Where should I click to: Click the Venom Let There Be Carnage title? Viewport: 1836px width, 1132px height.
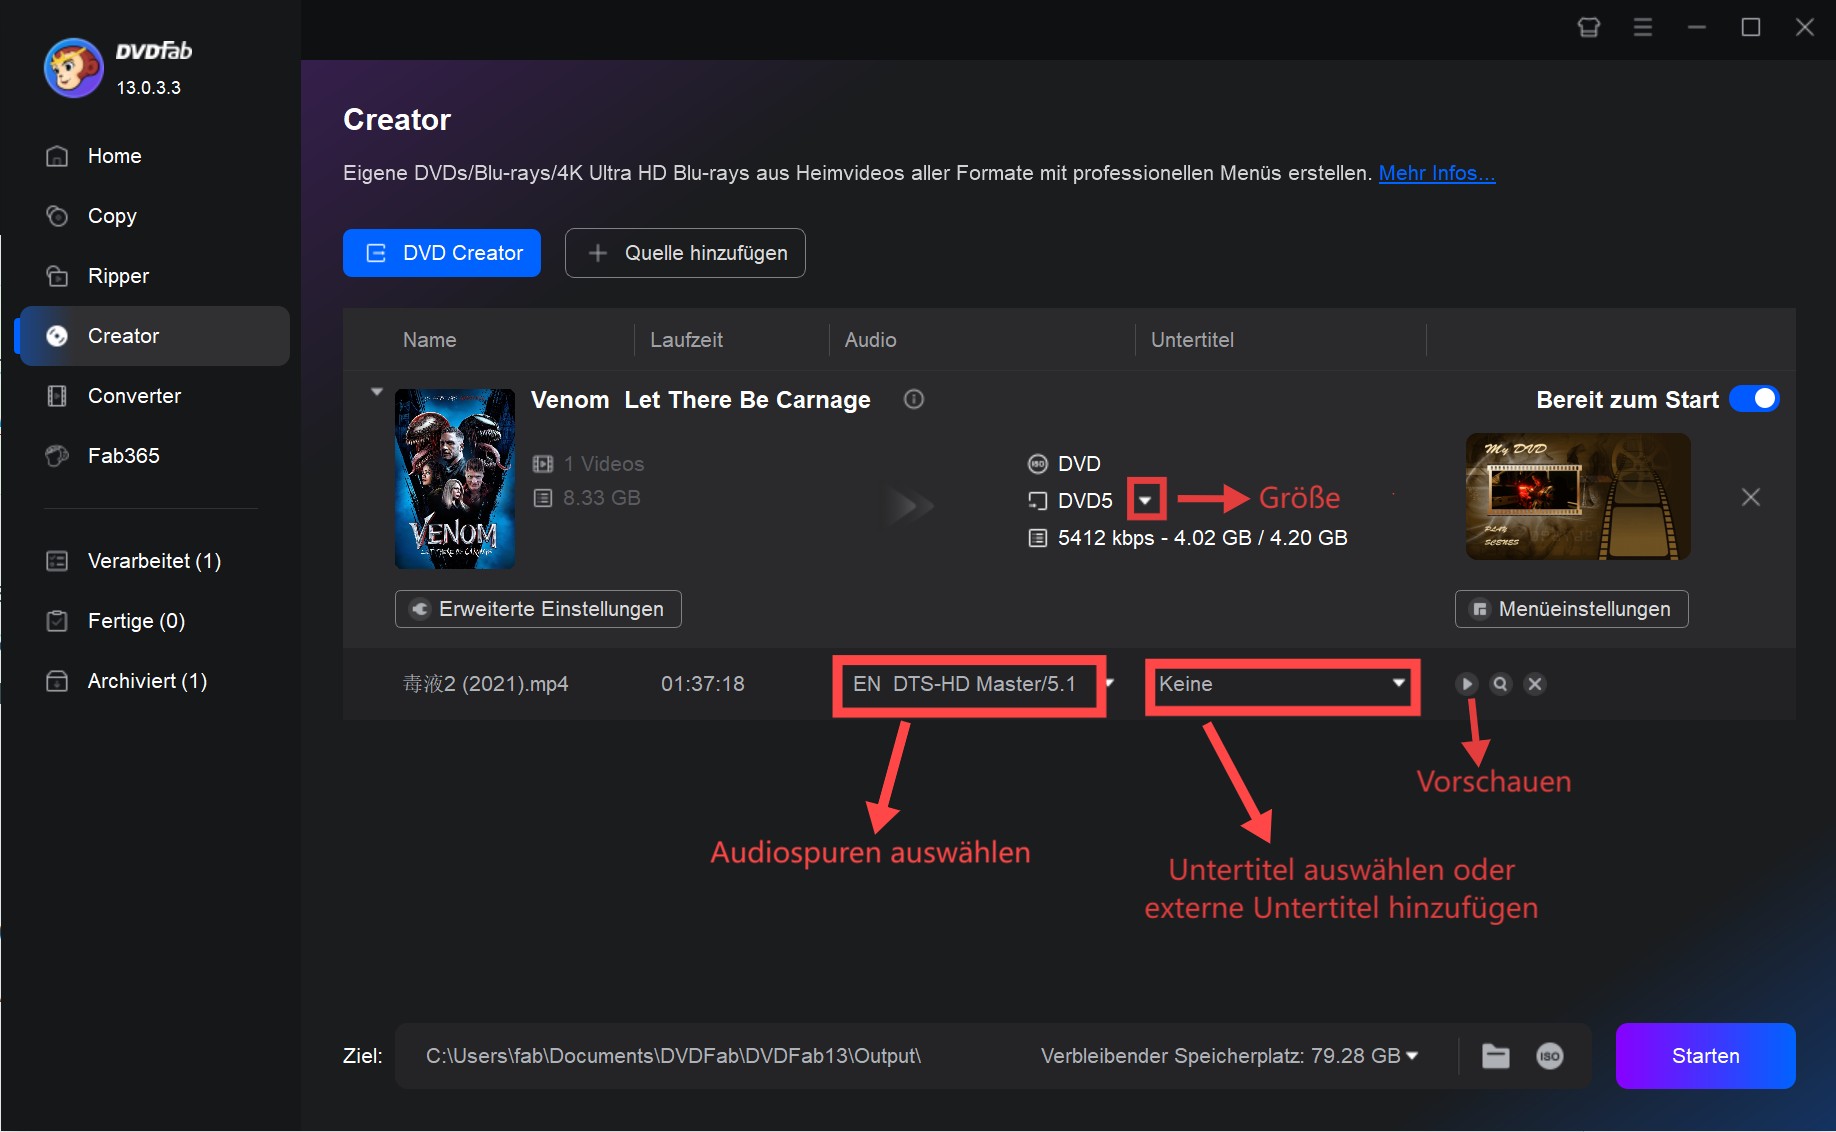coord(700,400)
